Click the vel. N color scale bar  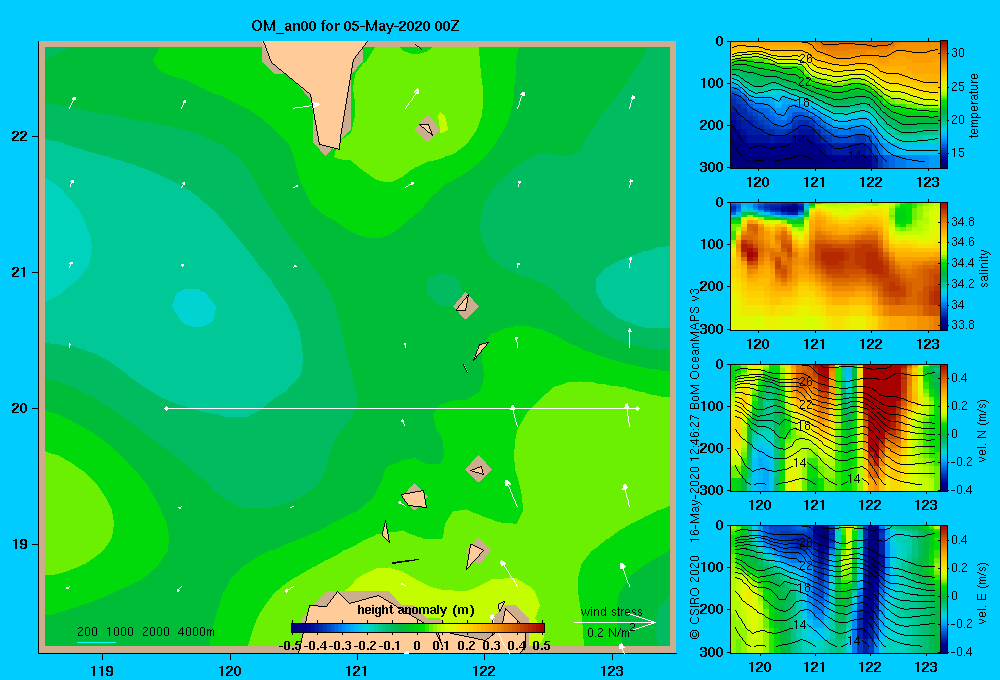point(944,427)
